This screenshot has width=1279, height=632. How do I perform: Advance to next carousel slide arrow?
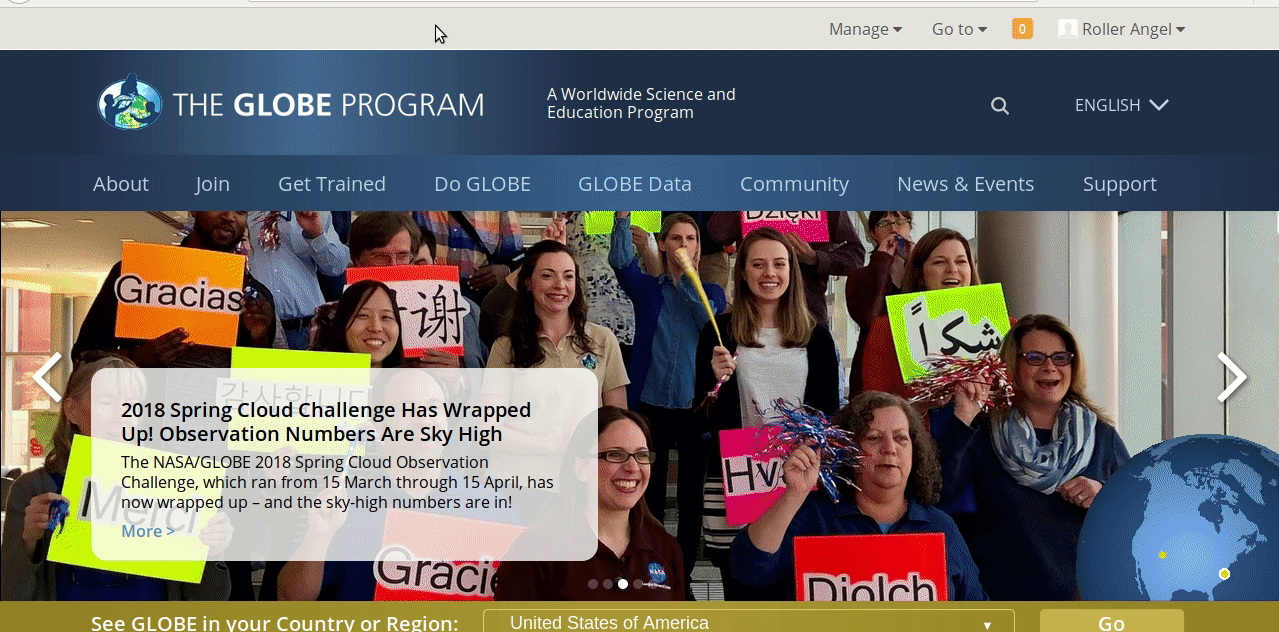1232,377
